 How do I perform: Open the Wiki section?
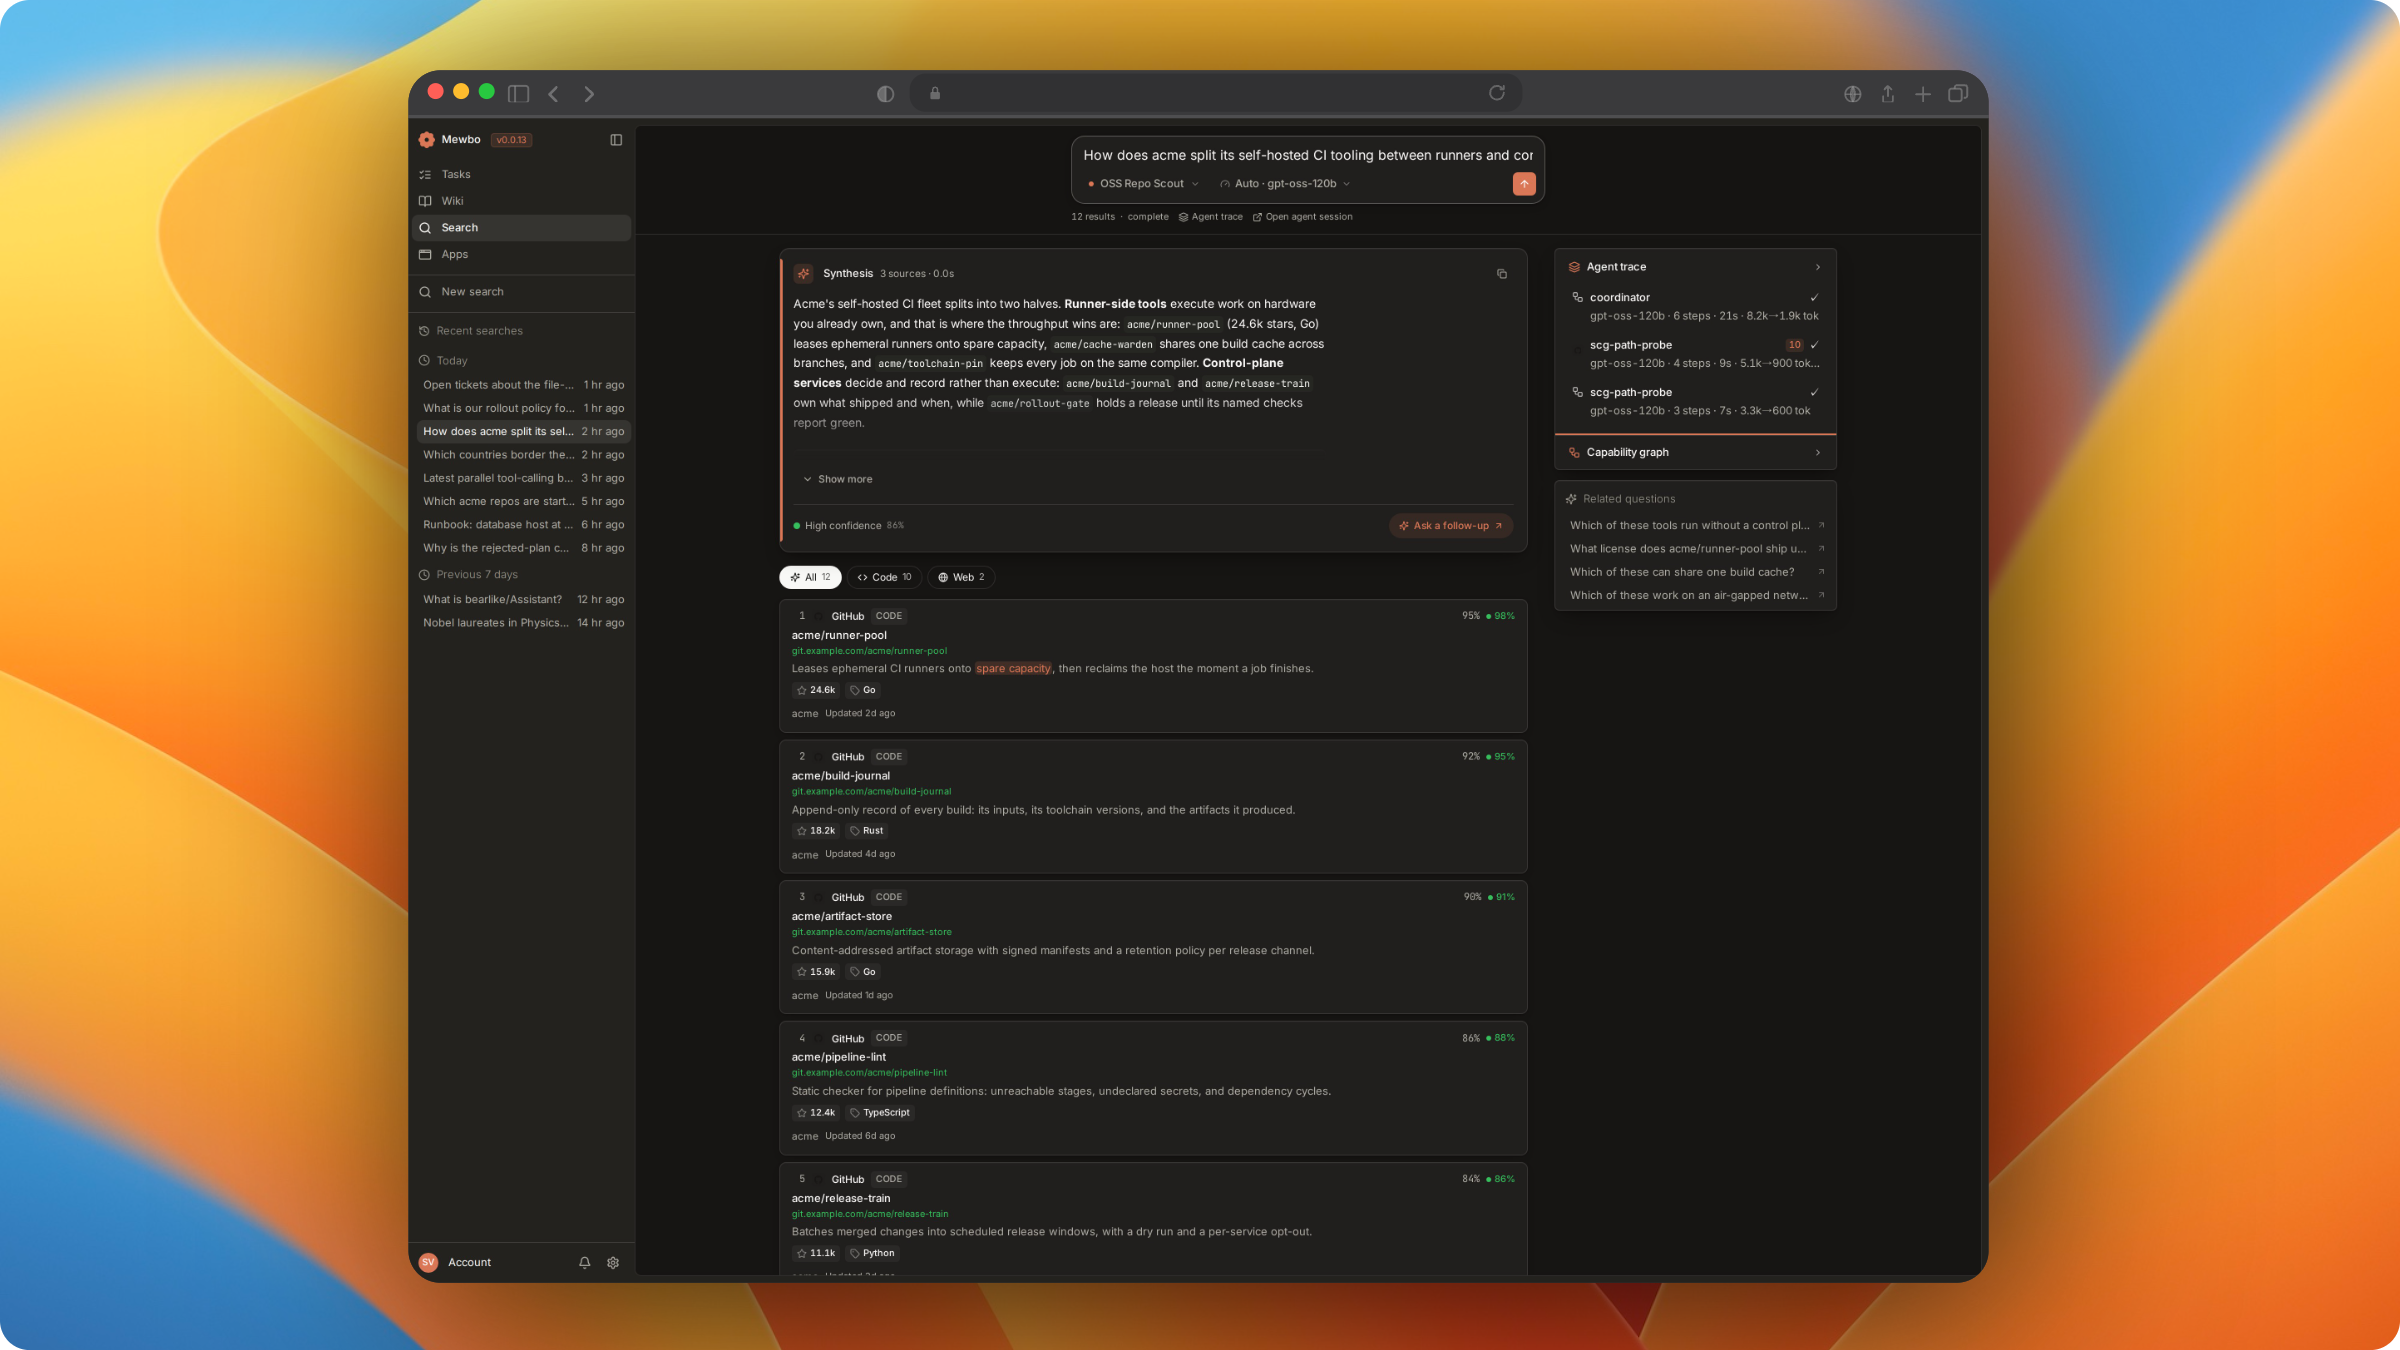(x=522, y=201)
